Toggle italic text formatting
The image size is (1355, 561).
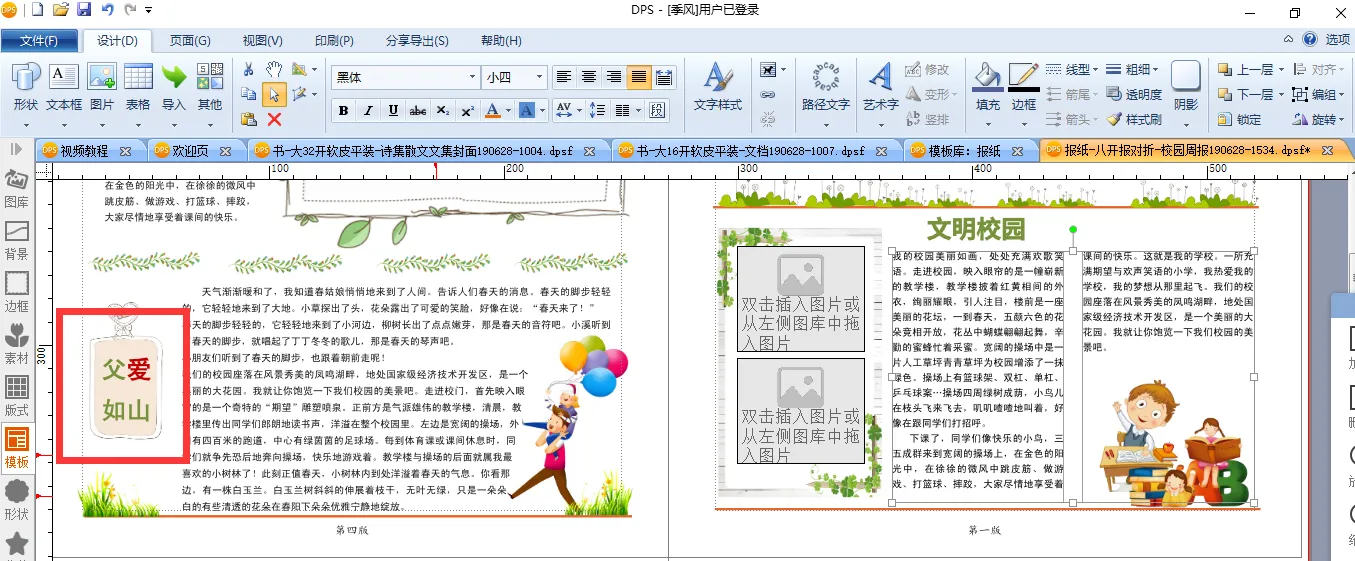[368, 110]
